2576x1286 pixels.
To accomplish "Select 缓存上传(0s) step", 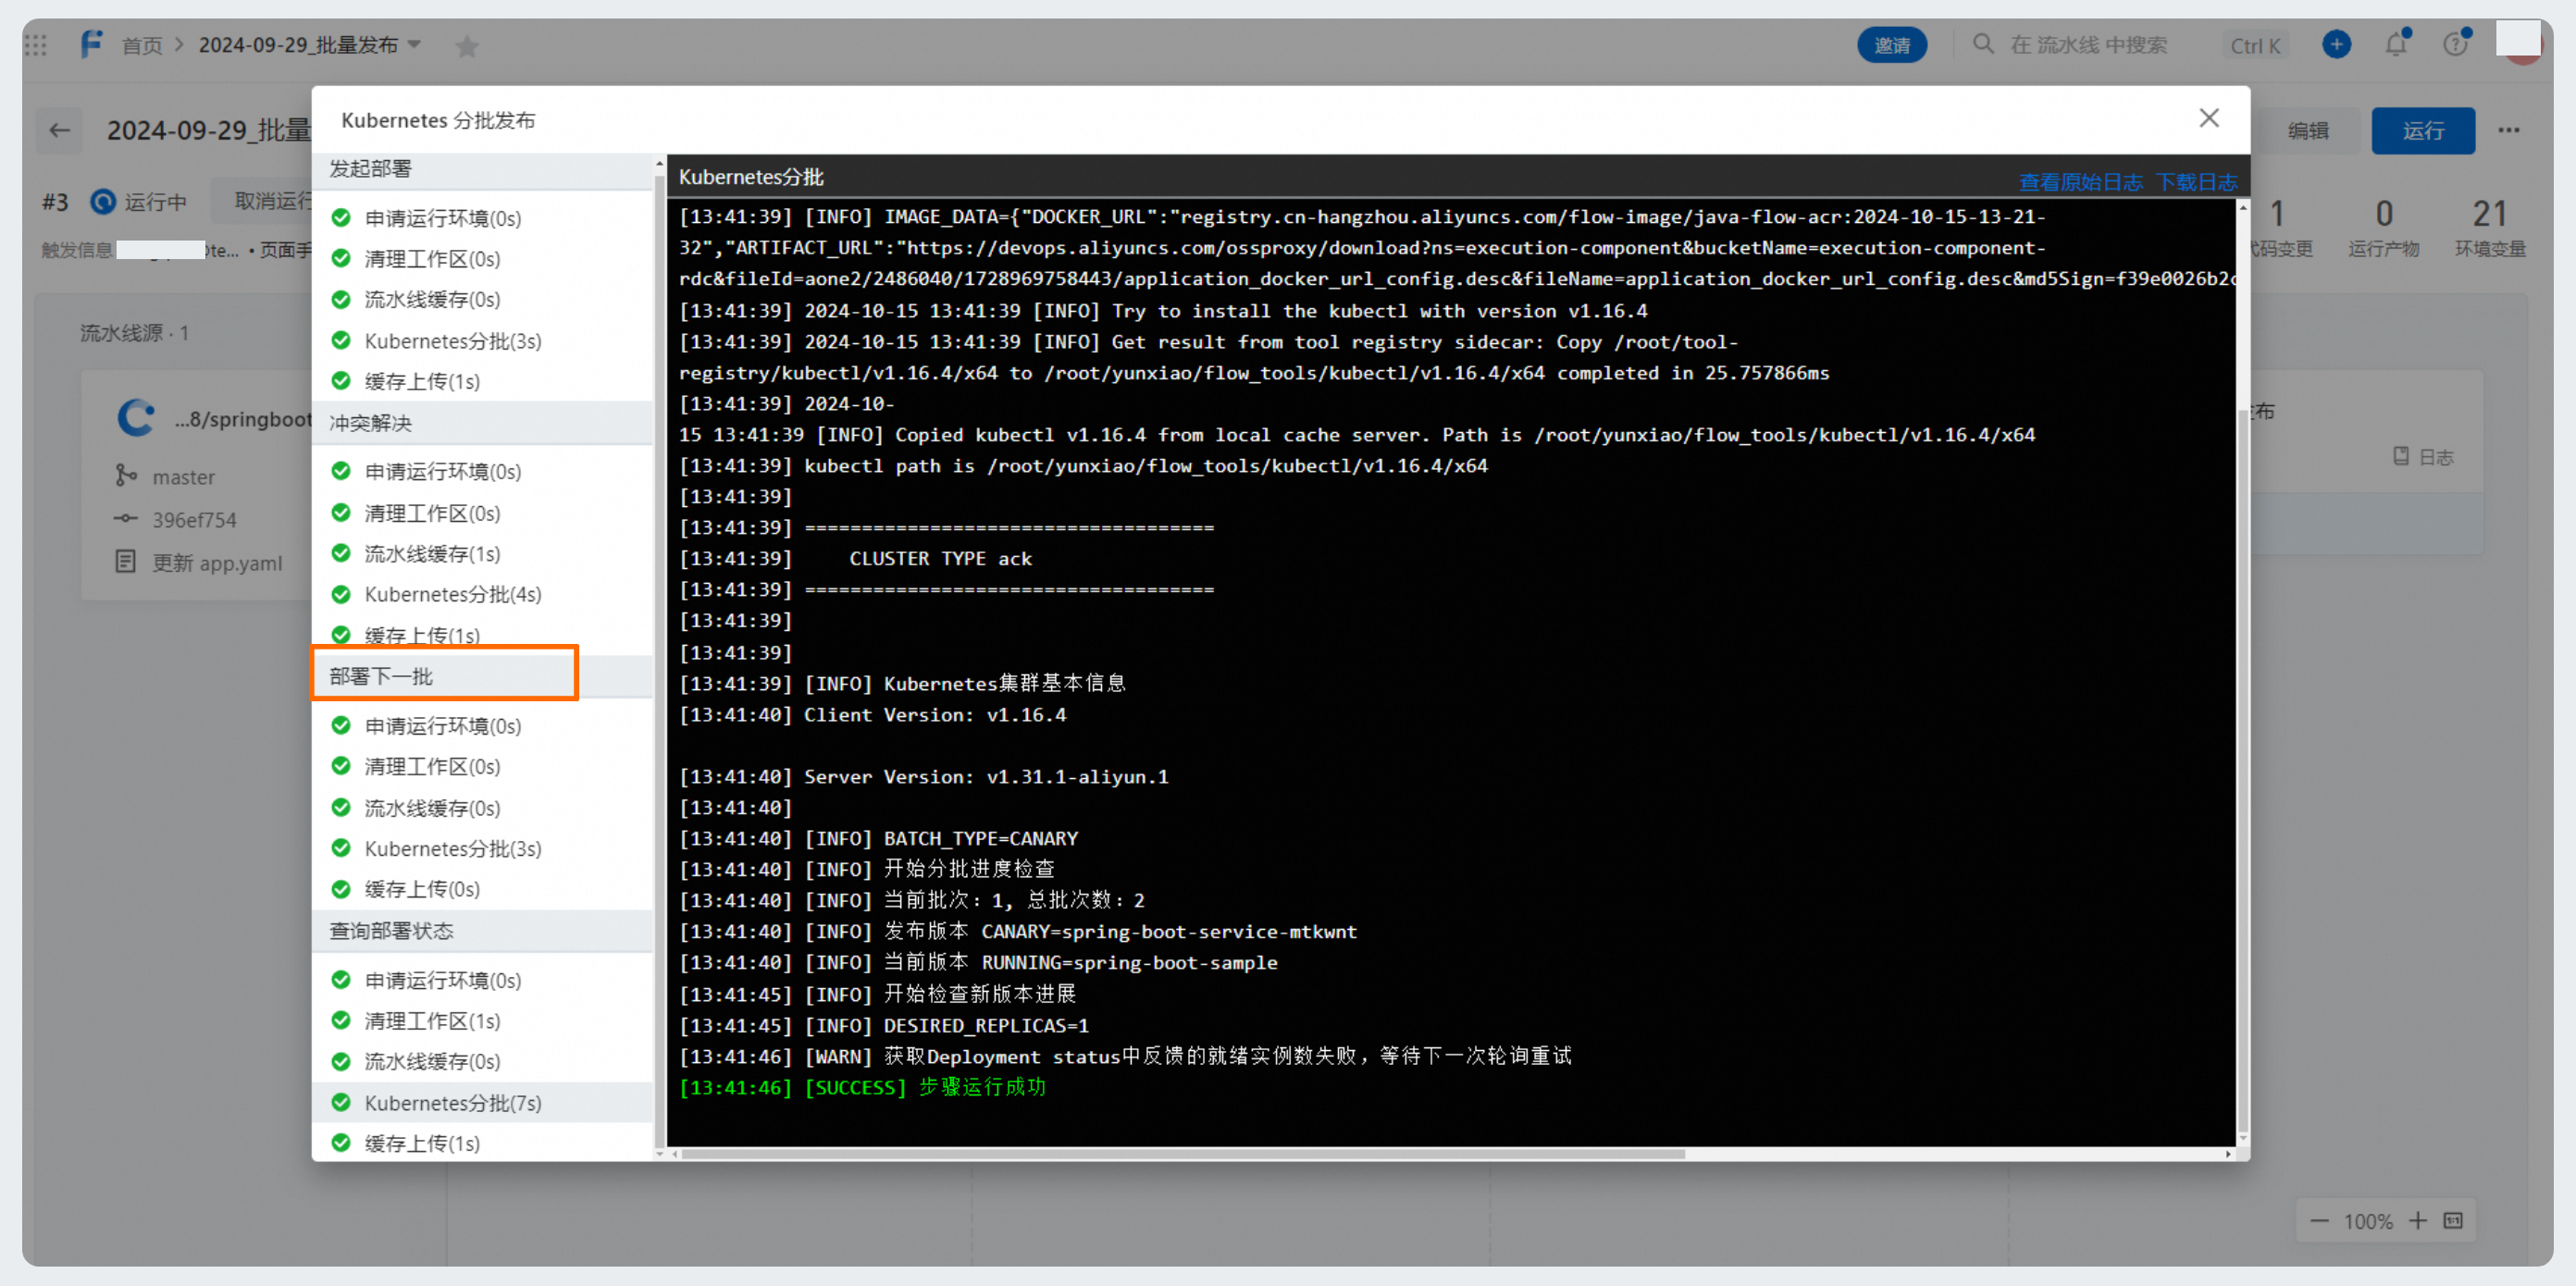I will (x=483, y=889).
